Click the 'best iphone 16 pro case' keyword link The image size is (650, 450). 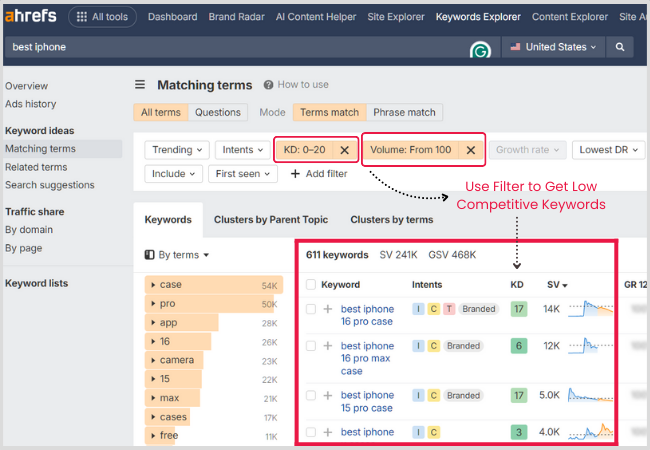[367, 315]
